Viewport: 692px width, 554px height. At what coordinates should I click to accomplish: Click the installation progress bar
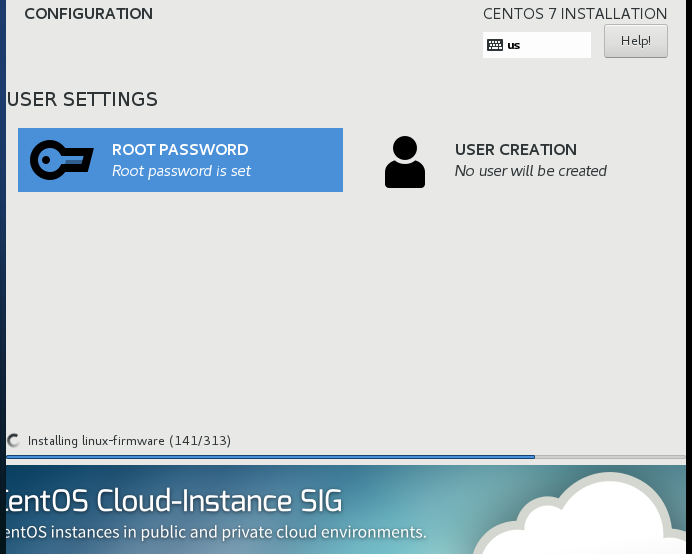point(346,457)
